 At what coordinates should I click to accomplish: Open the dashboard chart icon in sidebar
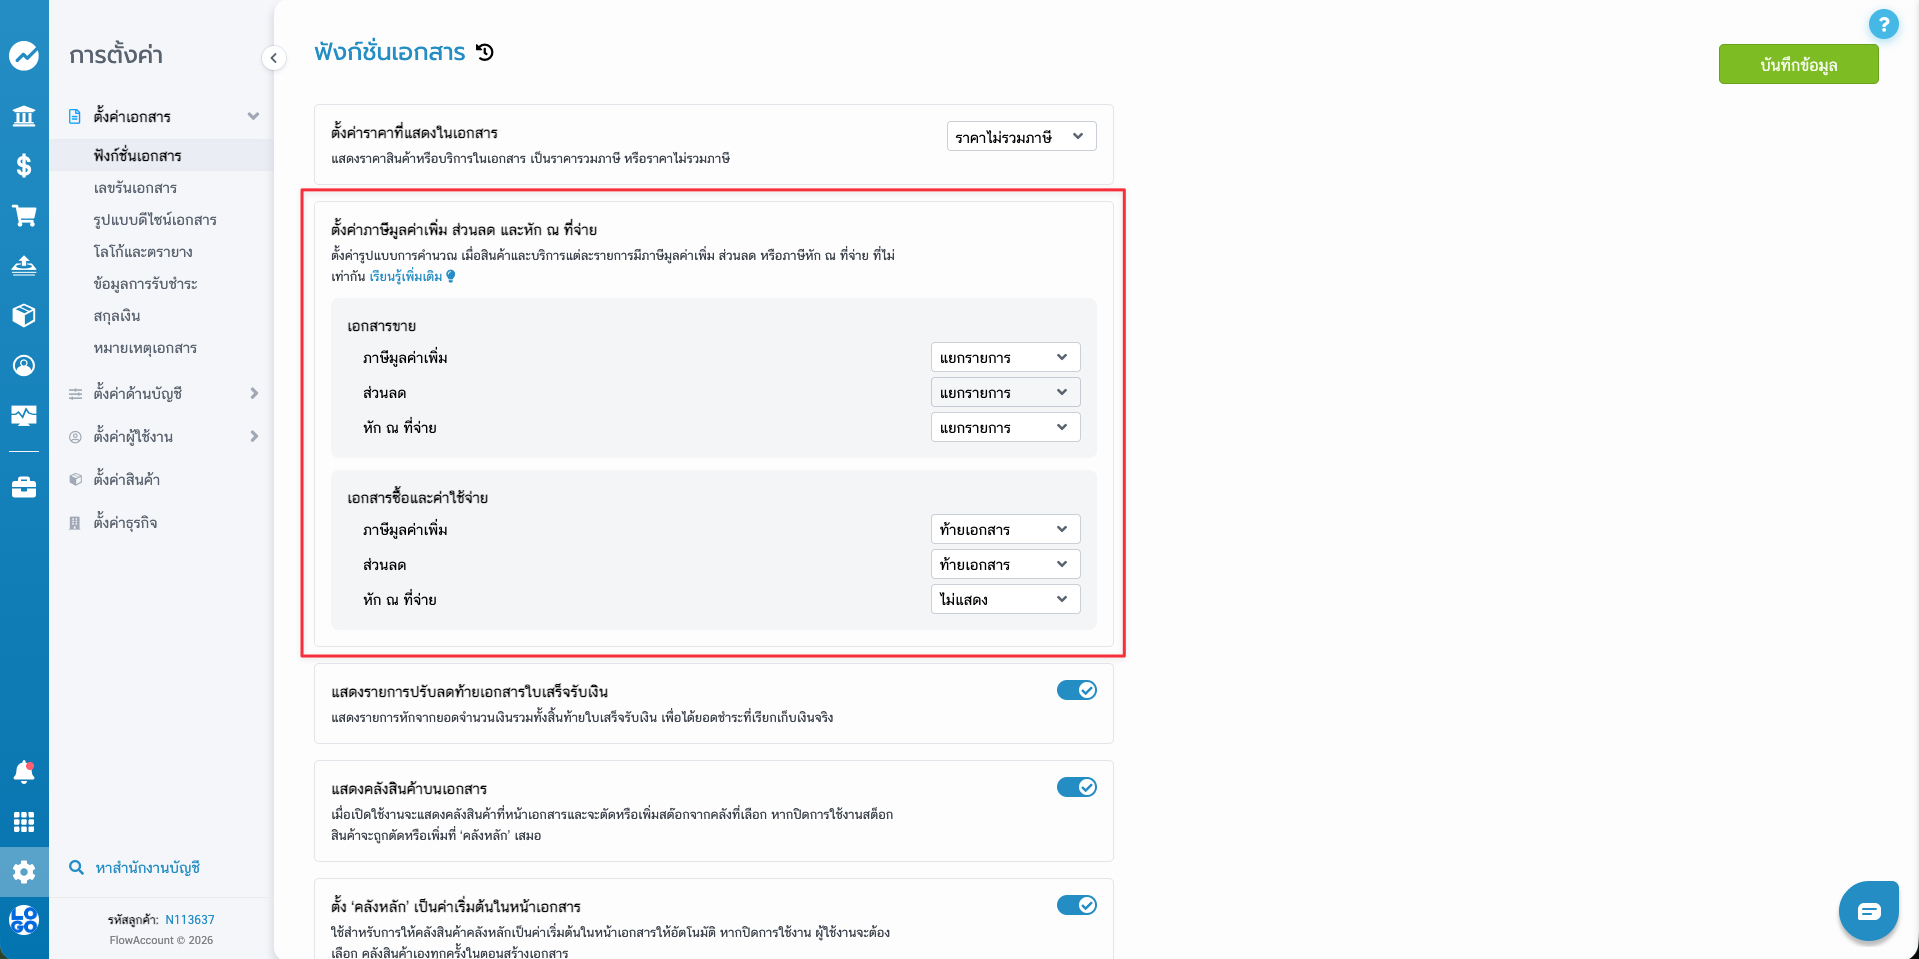[x=24, y=55]
